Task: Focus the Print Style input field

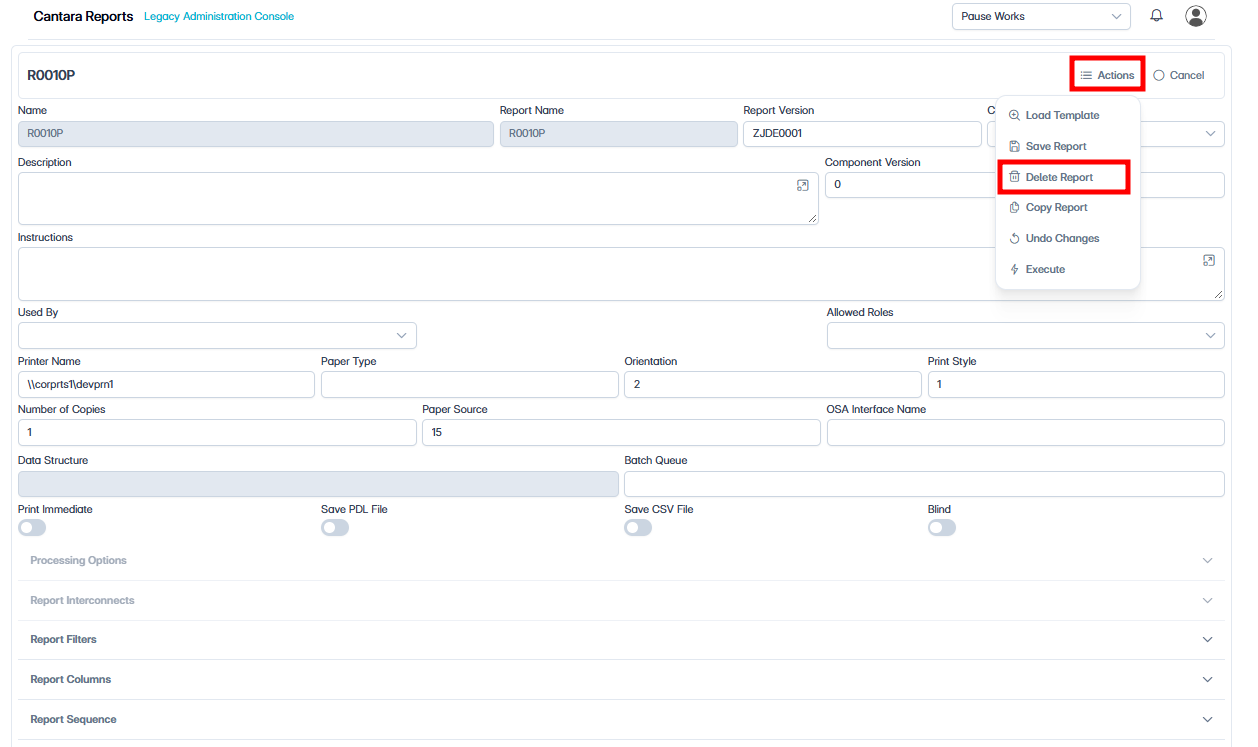Action: pyautogui.click(x=1076, y=384)
